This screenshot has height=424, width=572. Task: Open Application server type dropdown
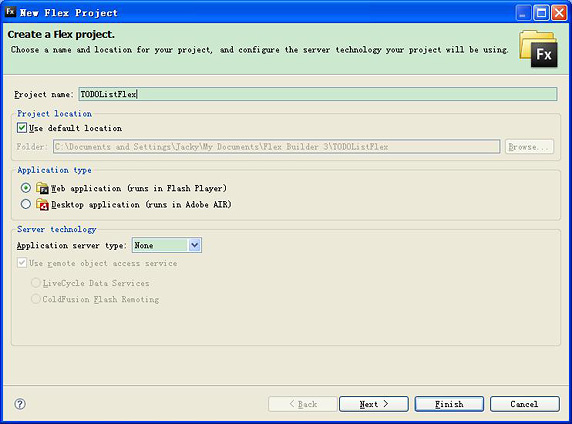[167, 245]
